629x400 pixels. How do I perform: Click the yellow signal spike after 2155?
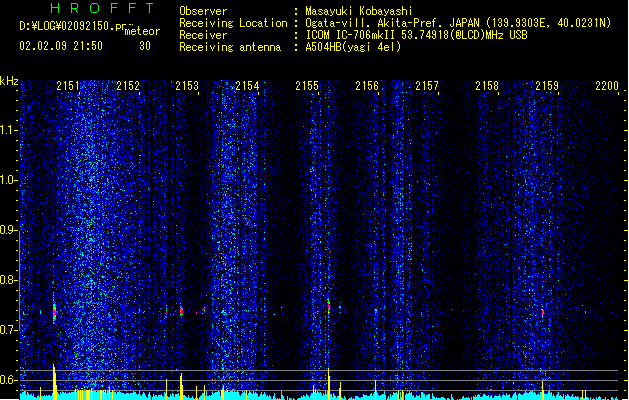point(329,384)
